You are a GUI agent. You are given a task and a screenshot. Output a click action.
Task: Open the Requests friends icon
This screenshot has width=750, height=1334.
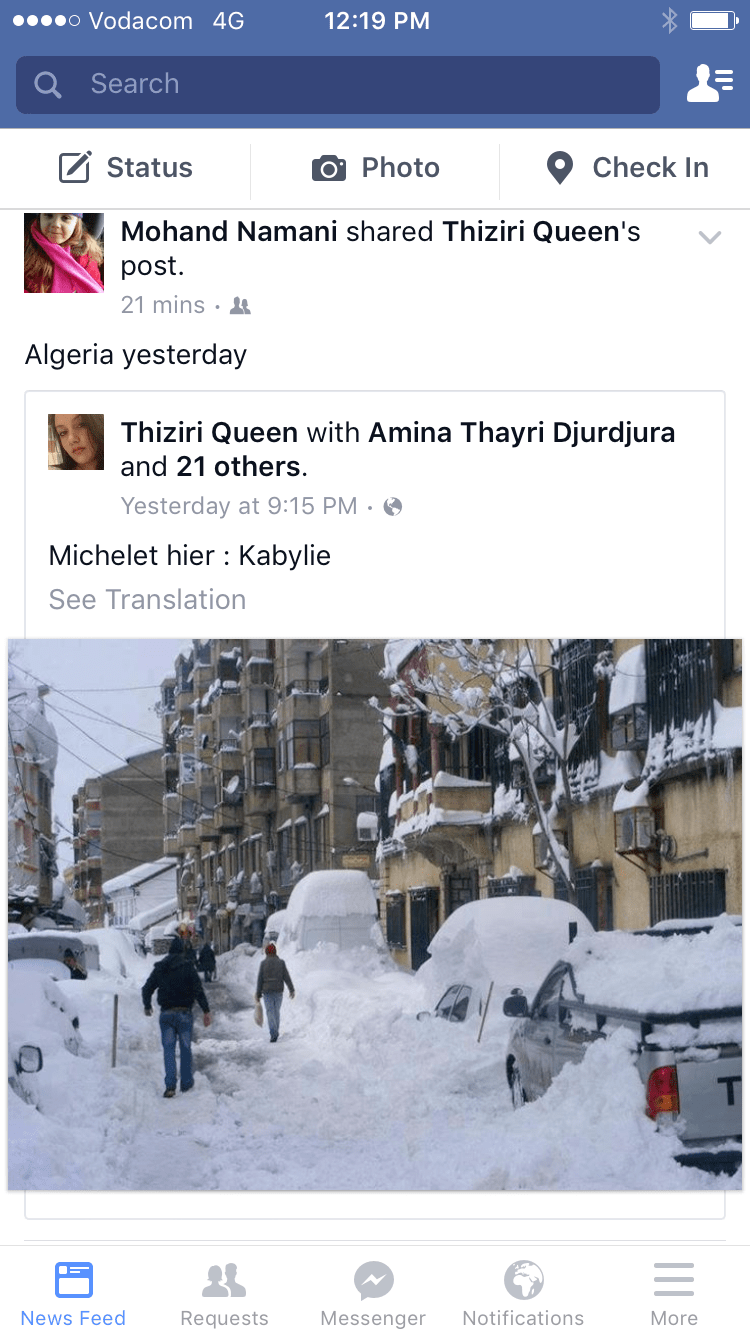click(x=224, y=1280)
